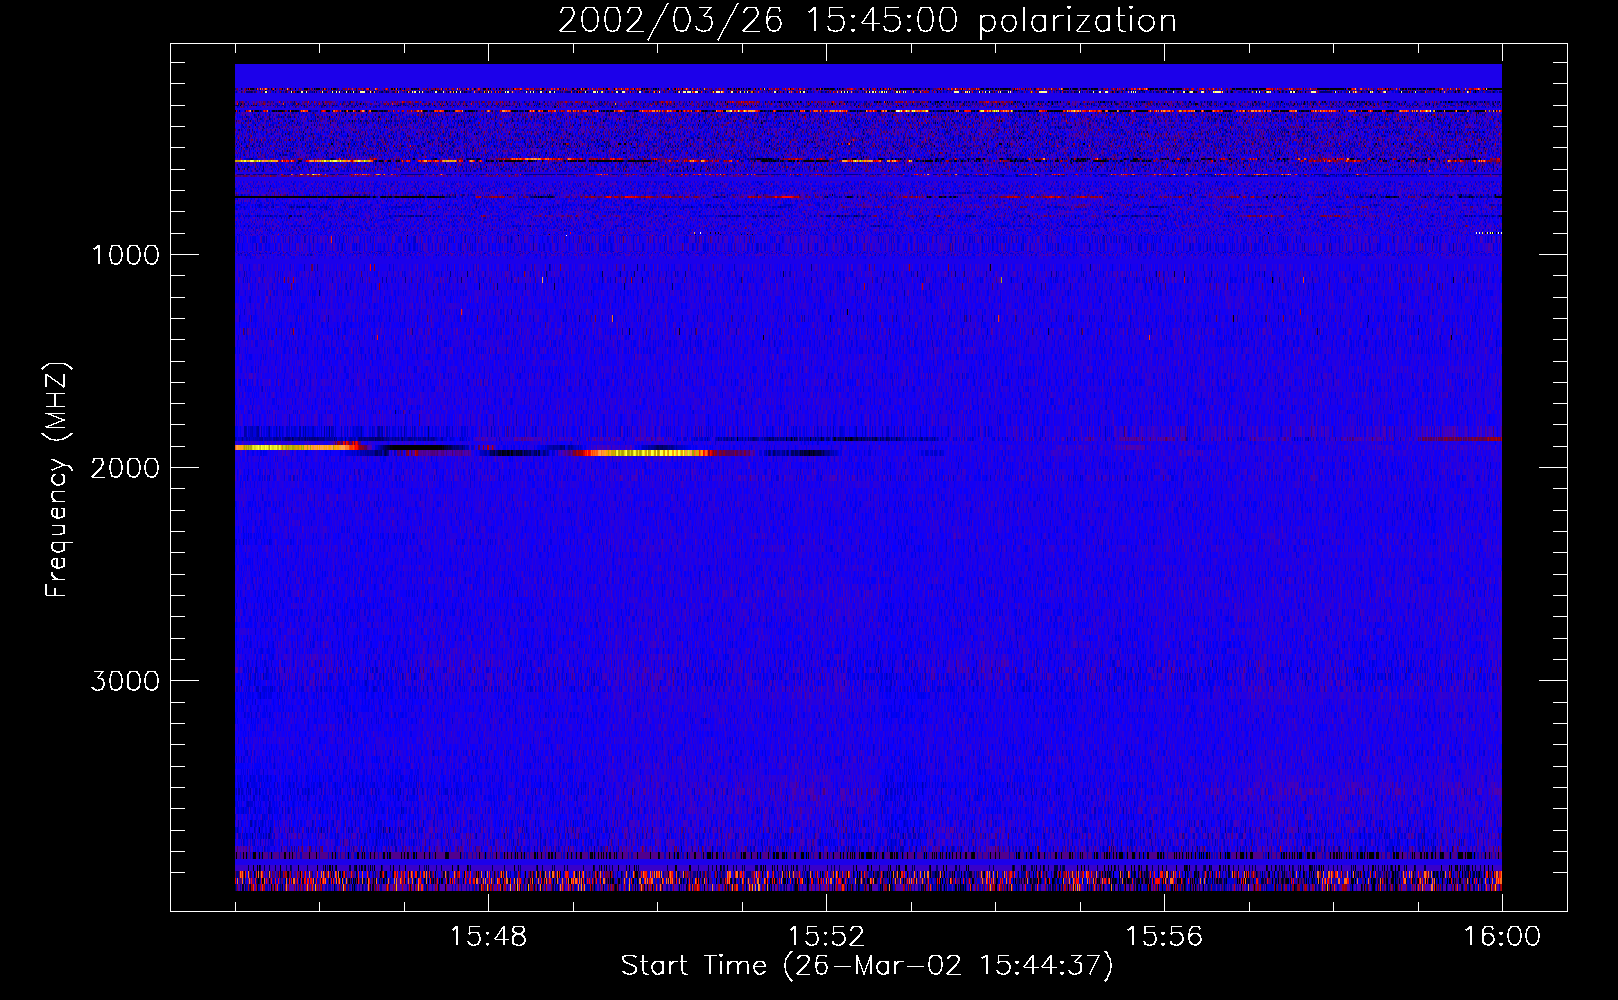
Task: Click the 16:00 time tick label
Action: 1502,937
